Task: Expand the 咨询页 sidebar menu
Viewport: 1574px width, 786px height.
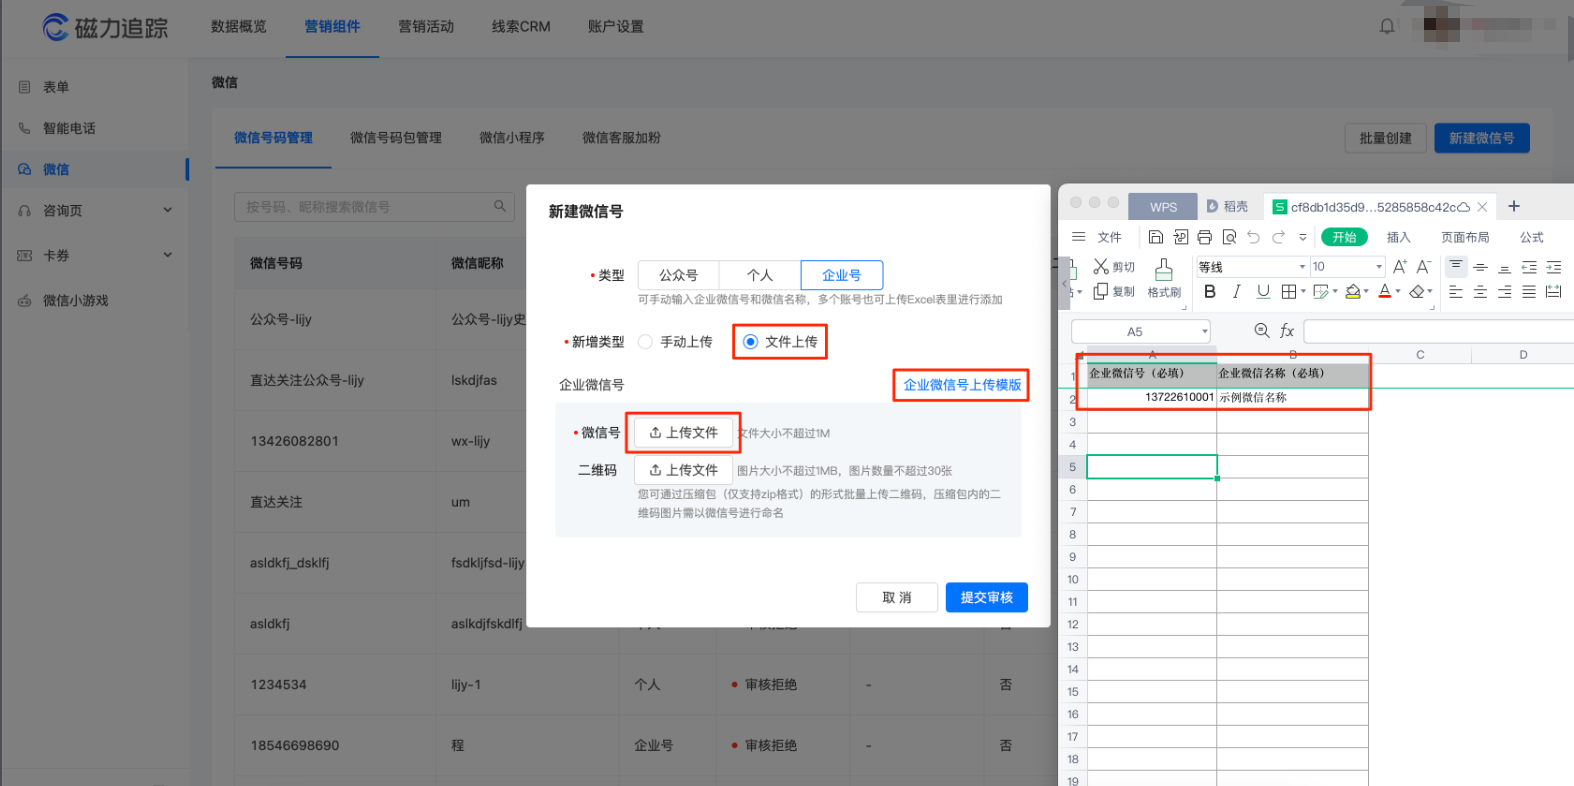Action: pos(167,210)
